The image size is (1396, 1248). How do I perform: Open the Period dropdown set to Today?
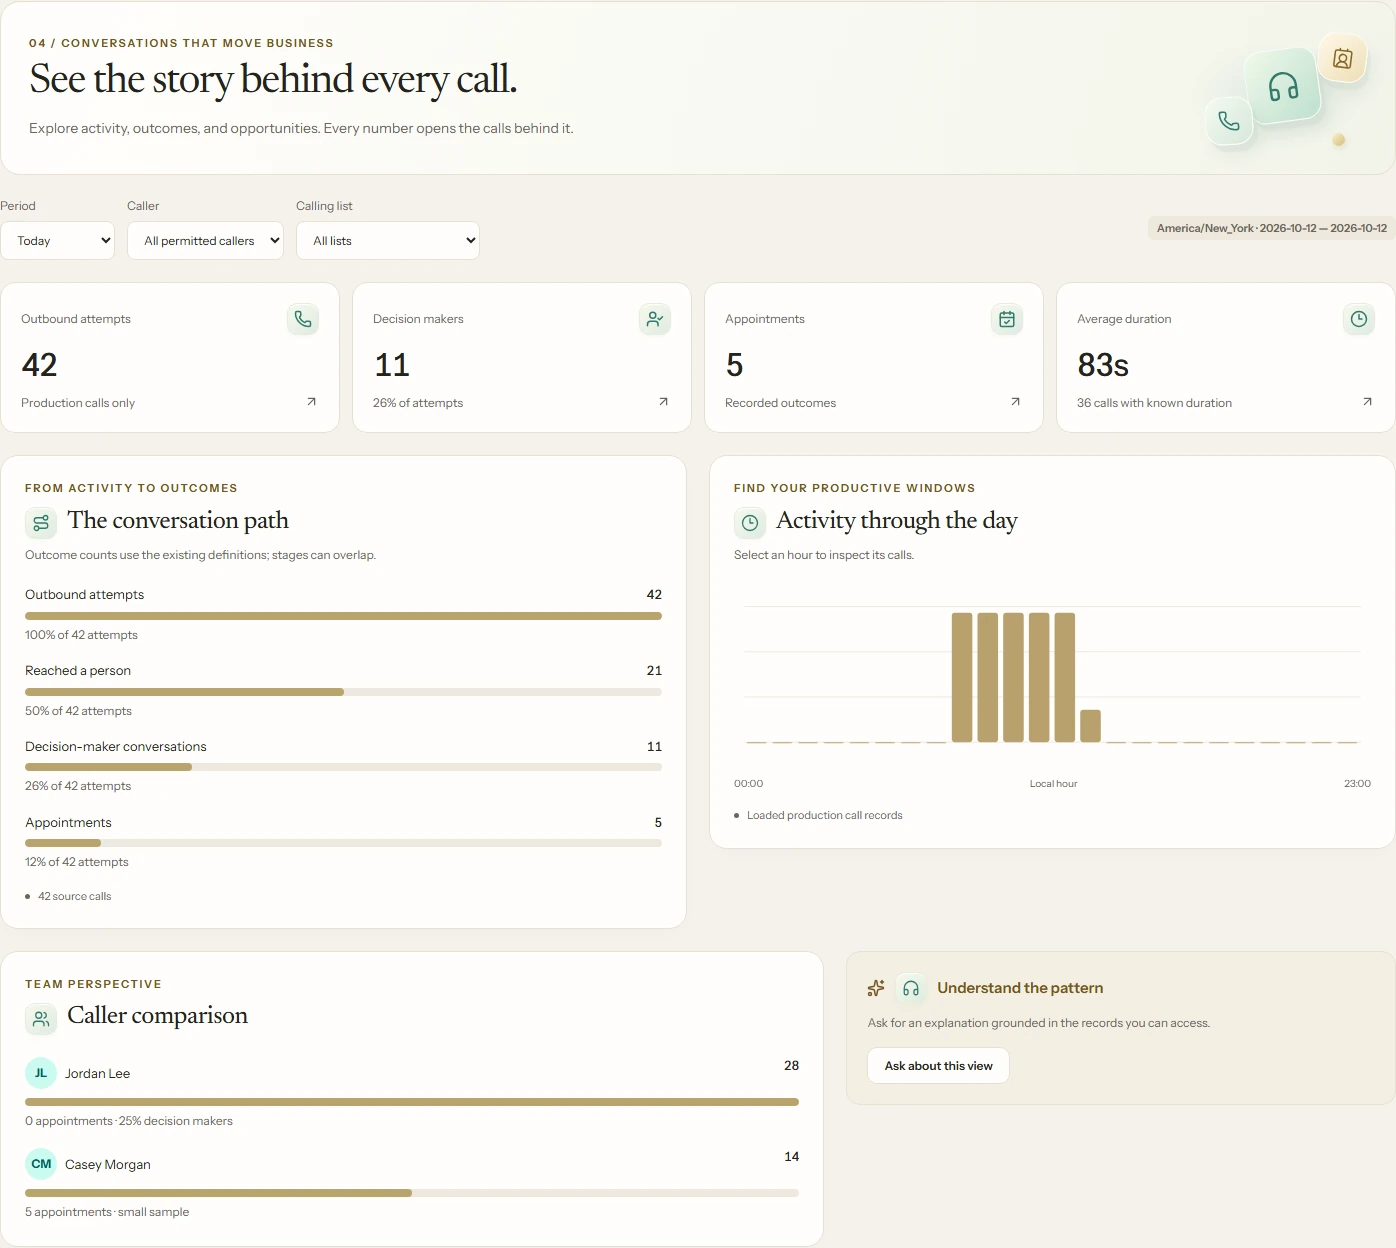point(57,241)
